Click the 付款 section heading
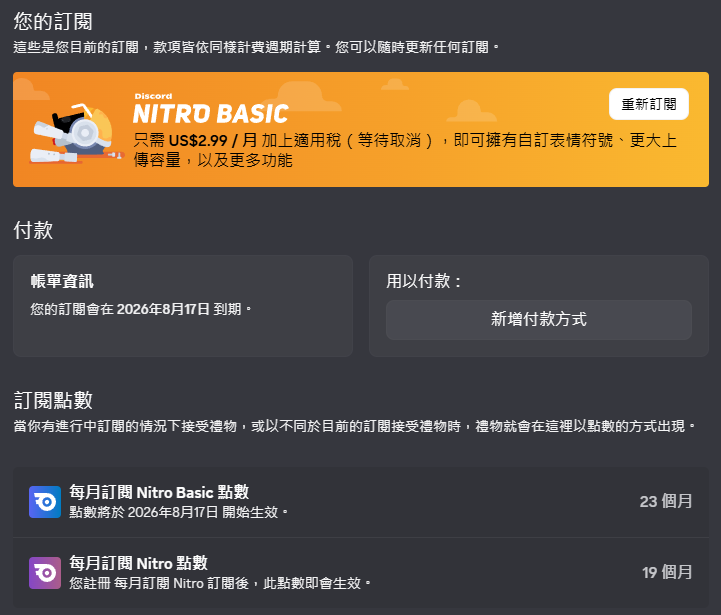 click(x=33, y=230)
